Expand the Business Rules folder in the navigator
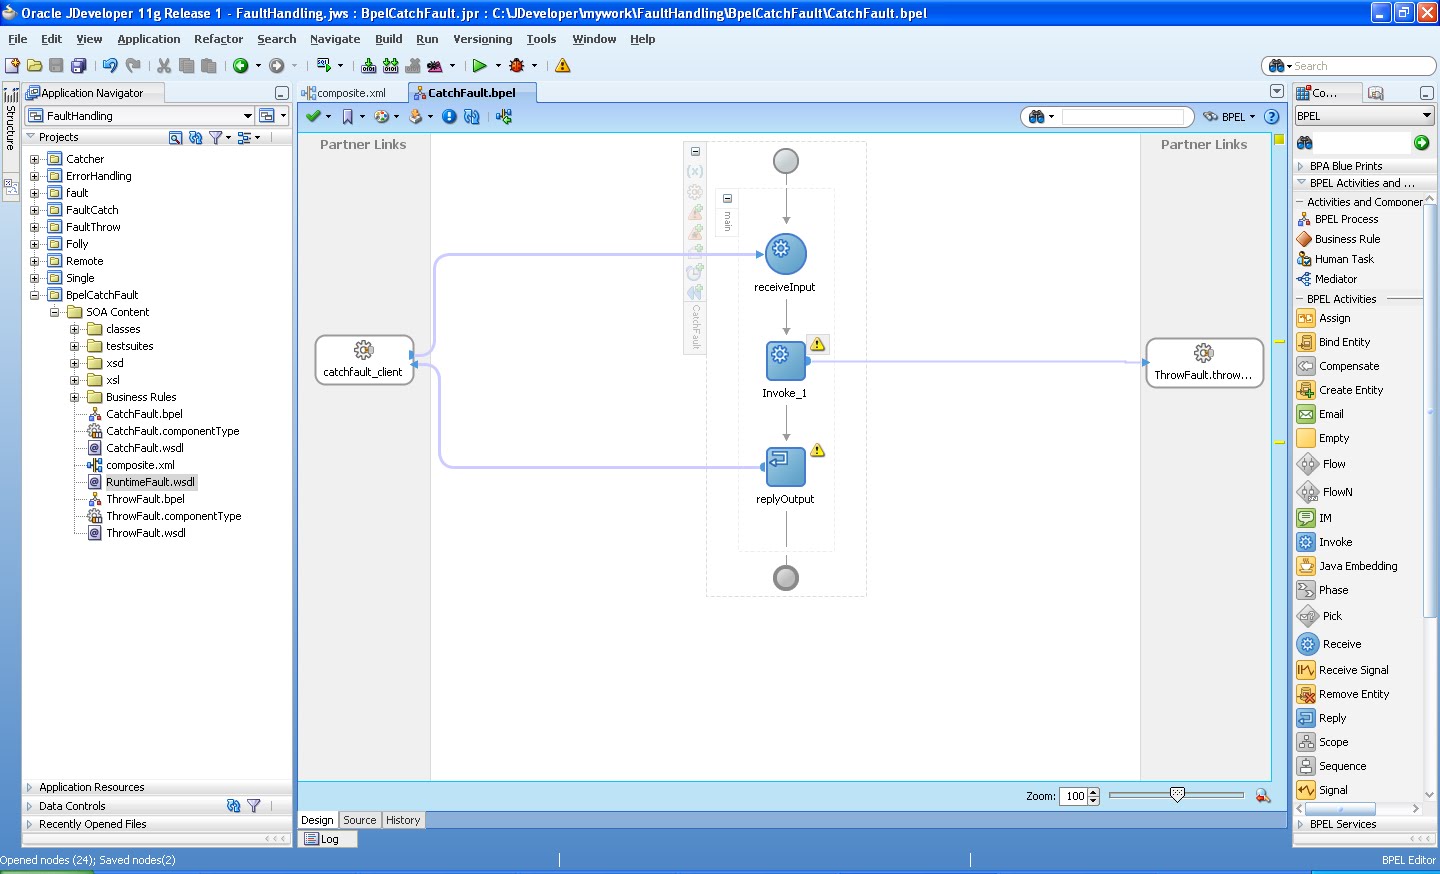1440x874 pixels. (74, 397)
